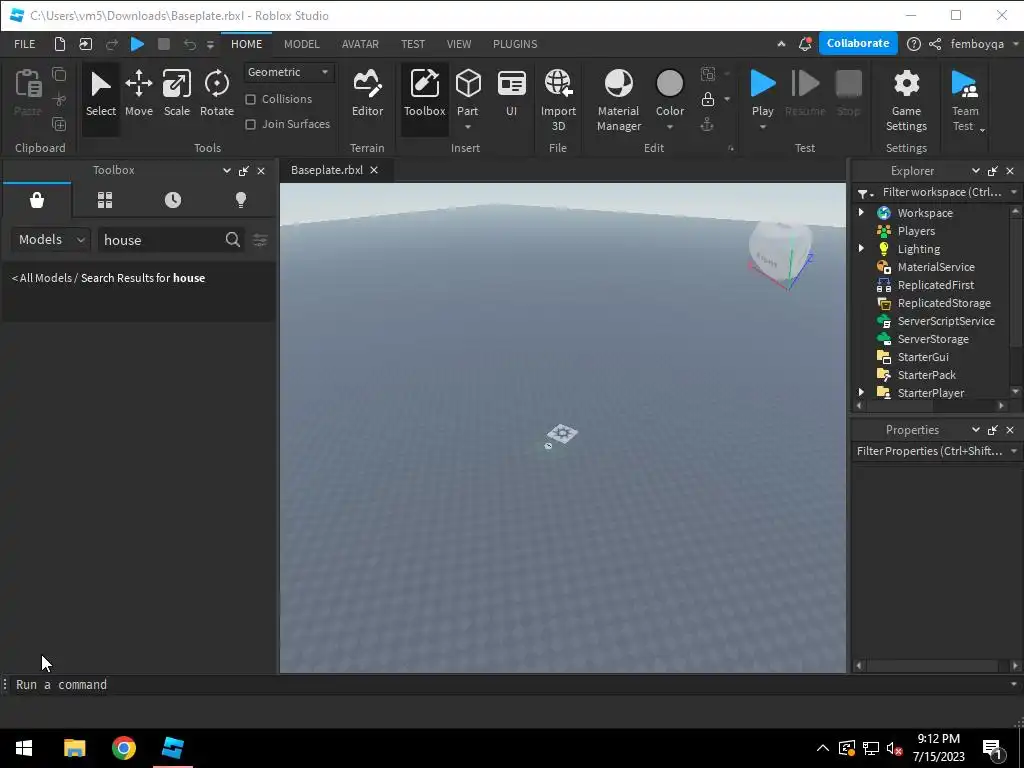Screen dimensions: 1024x768
Task: Open the Explorer panel options chevron
Action: pyautogui.click(x=976, y=170)
